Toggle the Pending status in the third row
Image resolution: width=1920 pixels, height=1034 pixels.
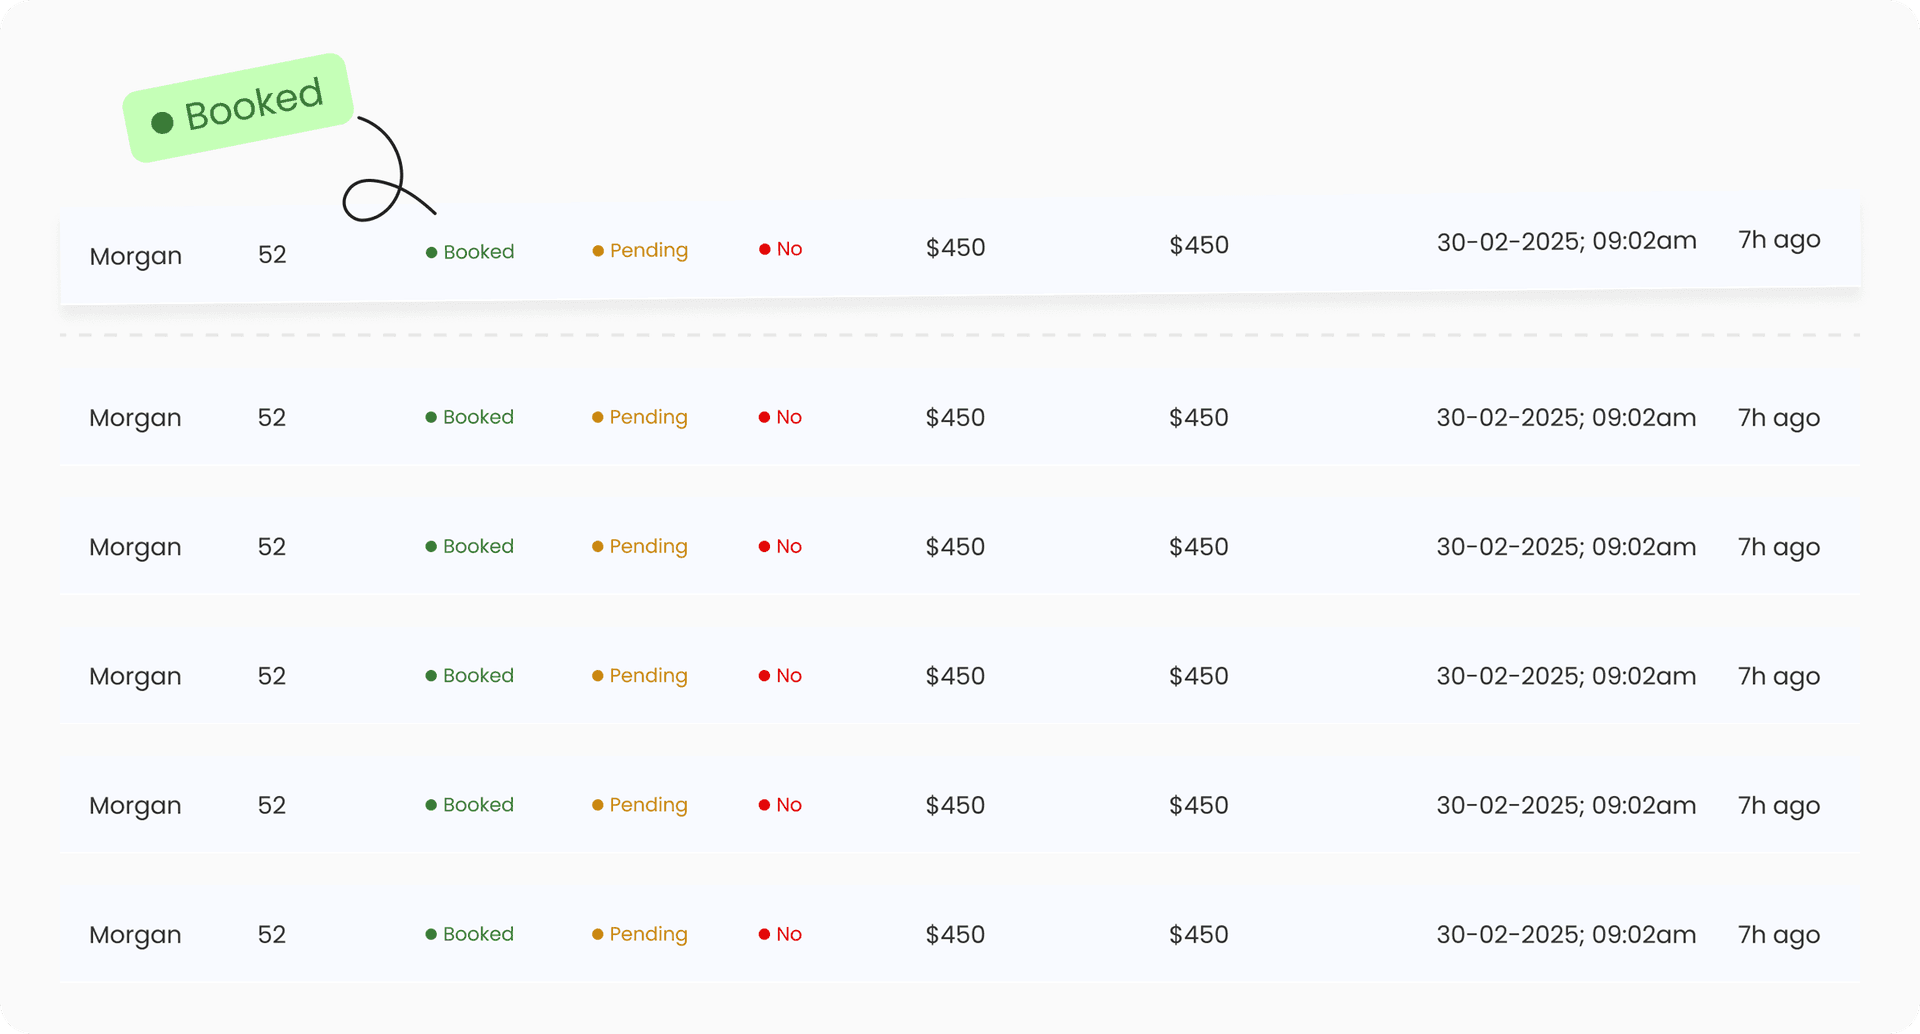640,546
